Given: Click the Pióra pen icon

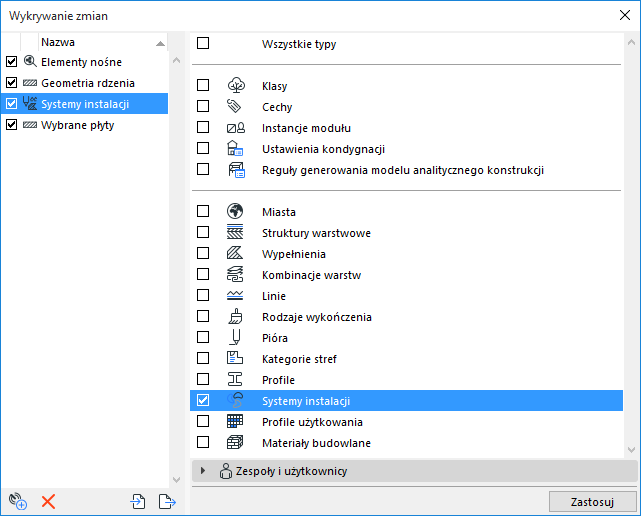Looking at the screenshot, I should [x=235, y=337].
